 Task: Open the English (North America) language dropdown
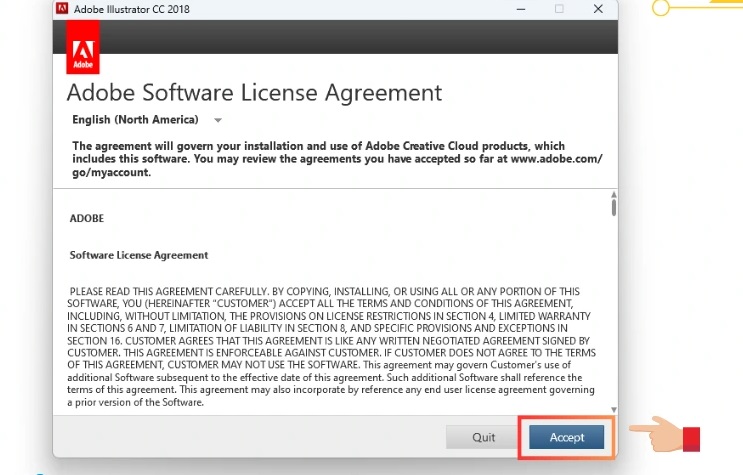147,120
